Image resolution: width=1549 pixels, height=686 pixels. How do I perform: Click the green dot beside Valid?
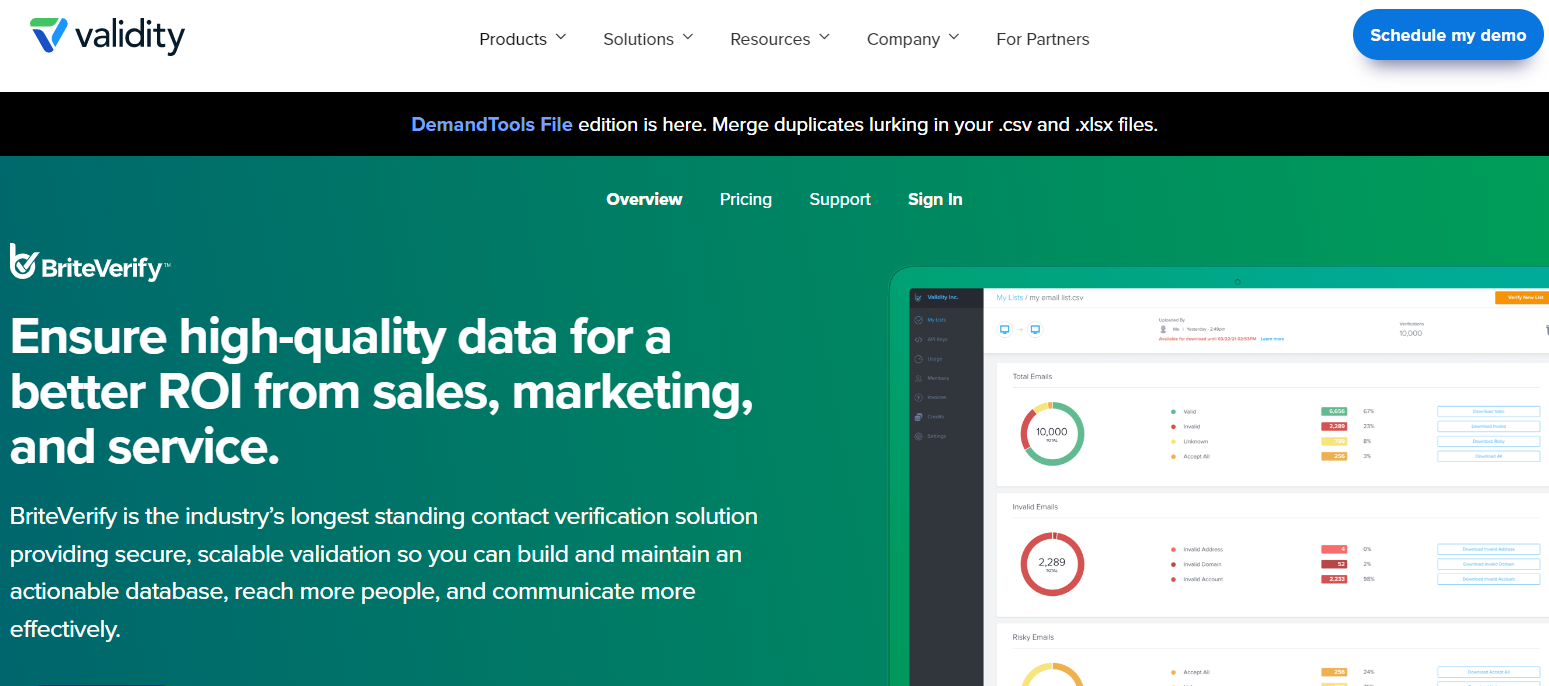[1173, 411]
